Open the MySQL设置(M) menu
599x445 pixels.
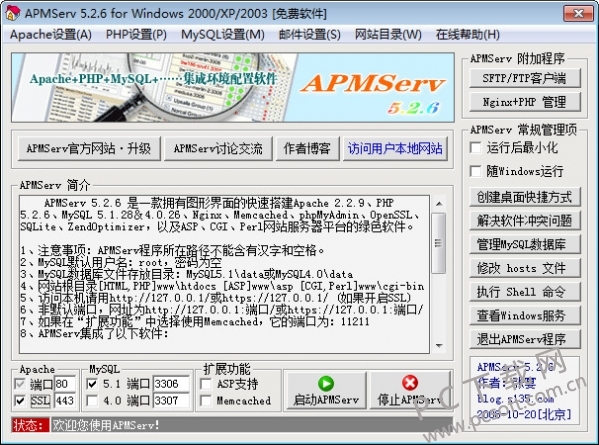point(223,35)
